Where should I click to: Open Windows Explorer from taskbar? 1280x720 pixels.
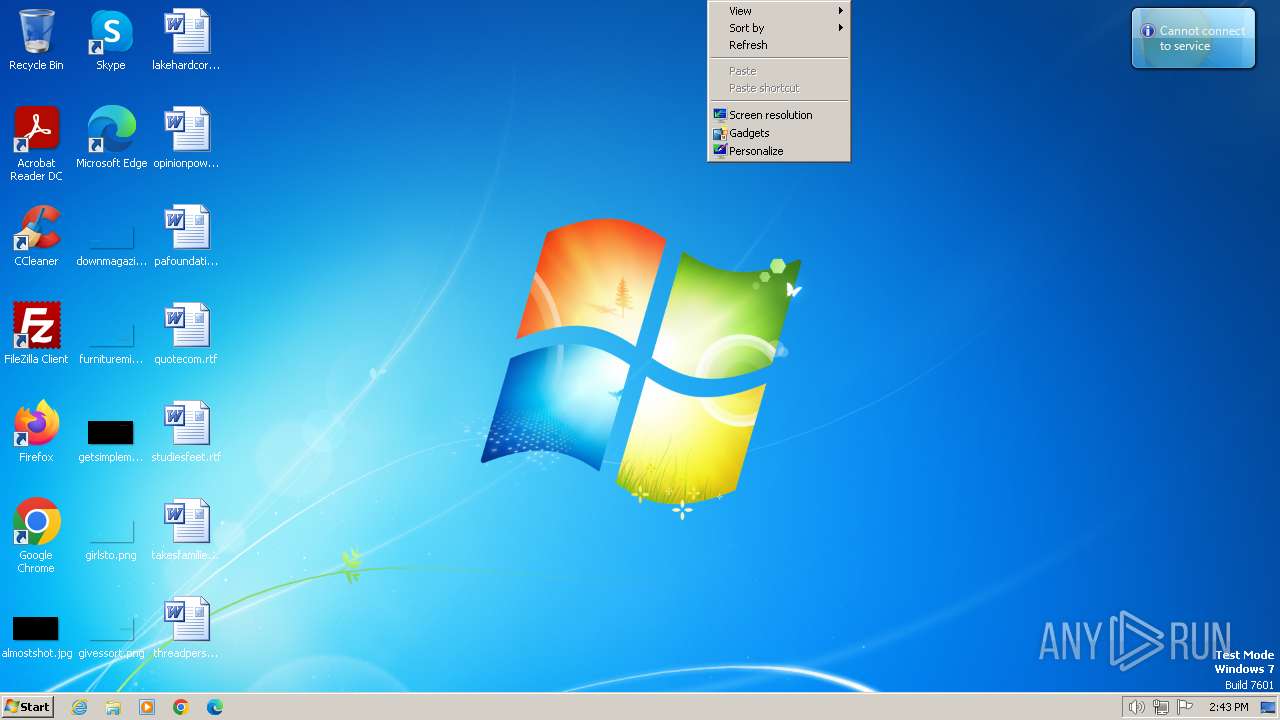(x=113, y=707)
